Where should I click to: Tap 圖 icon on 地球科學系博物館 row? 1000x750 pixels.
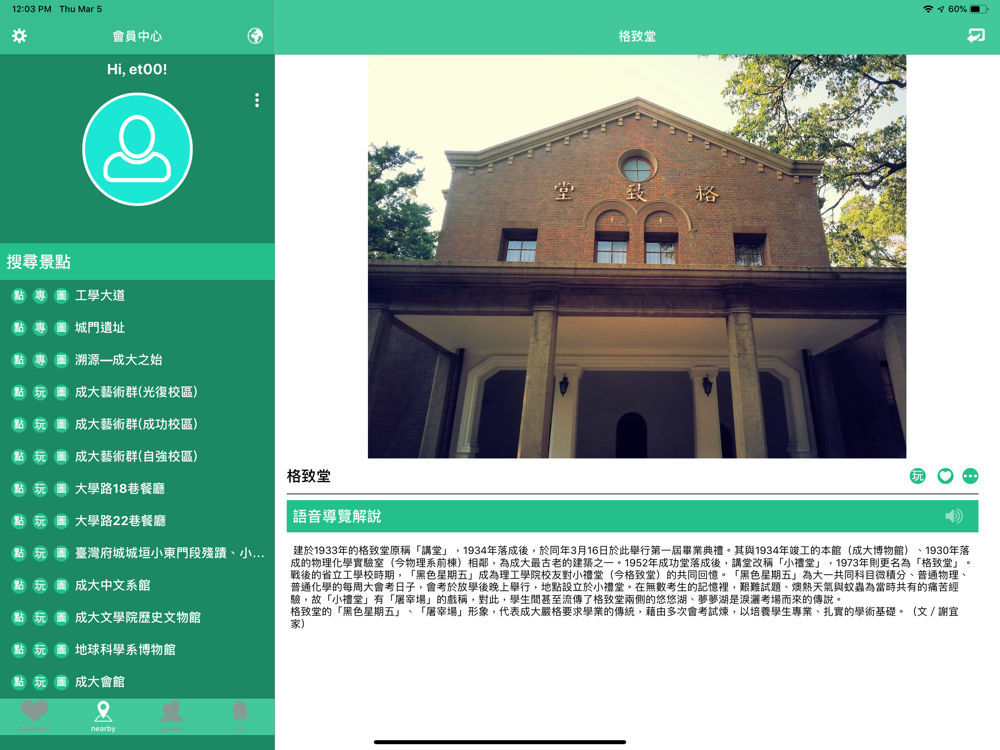(61, 649)
